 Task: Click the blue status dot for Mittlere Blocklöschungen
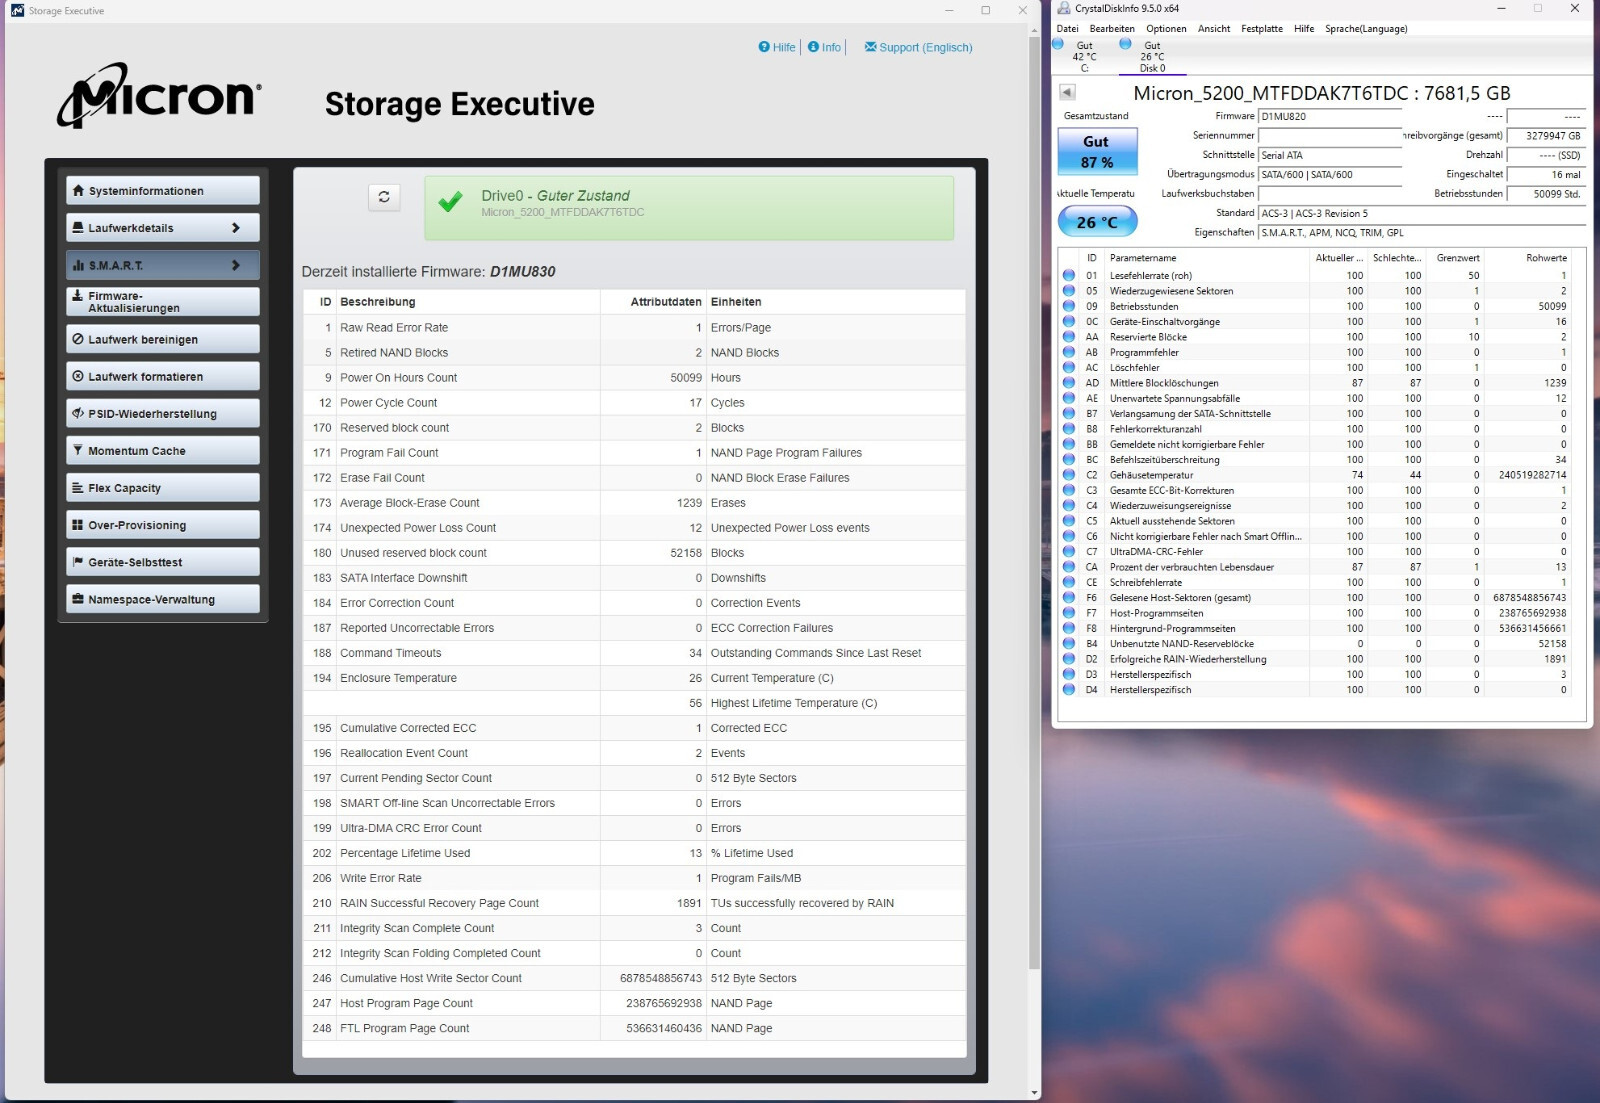1069,383
